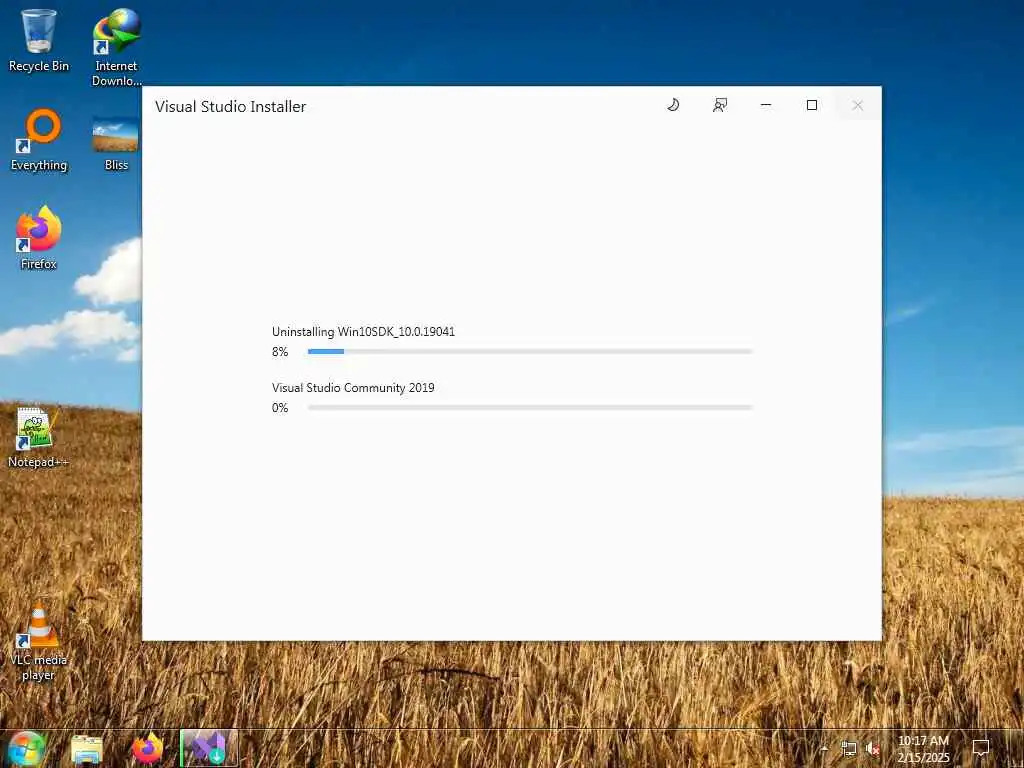The image size is (1024, 768).
Task: Show hidden system tray icons arrow
Action: point(824,748)
